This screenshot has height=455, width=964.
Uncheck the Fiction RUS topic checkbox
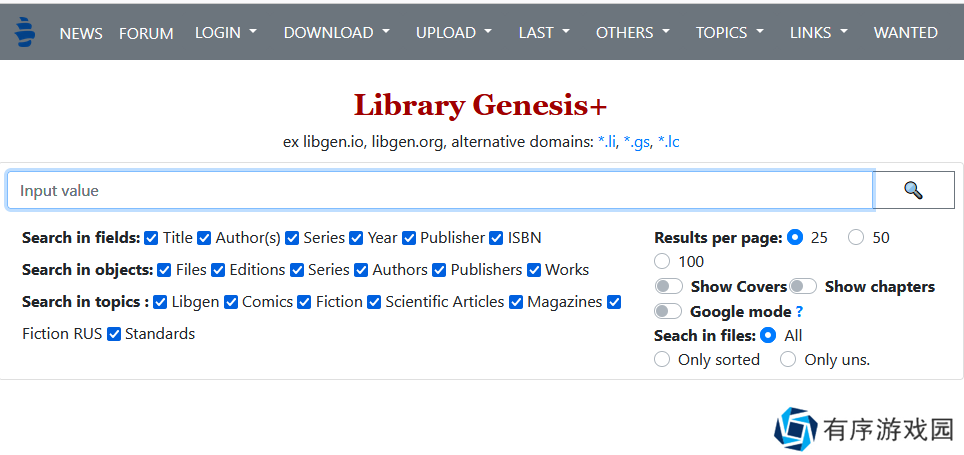pyautogui.click(x=614, y=302)
